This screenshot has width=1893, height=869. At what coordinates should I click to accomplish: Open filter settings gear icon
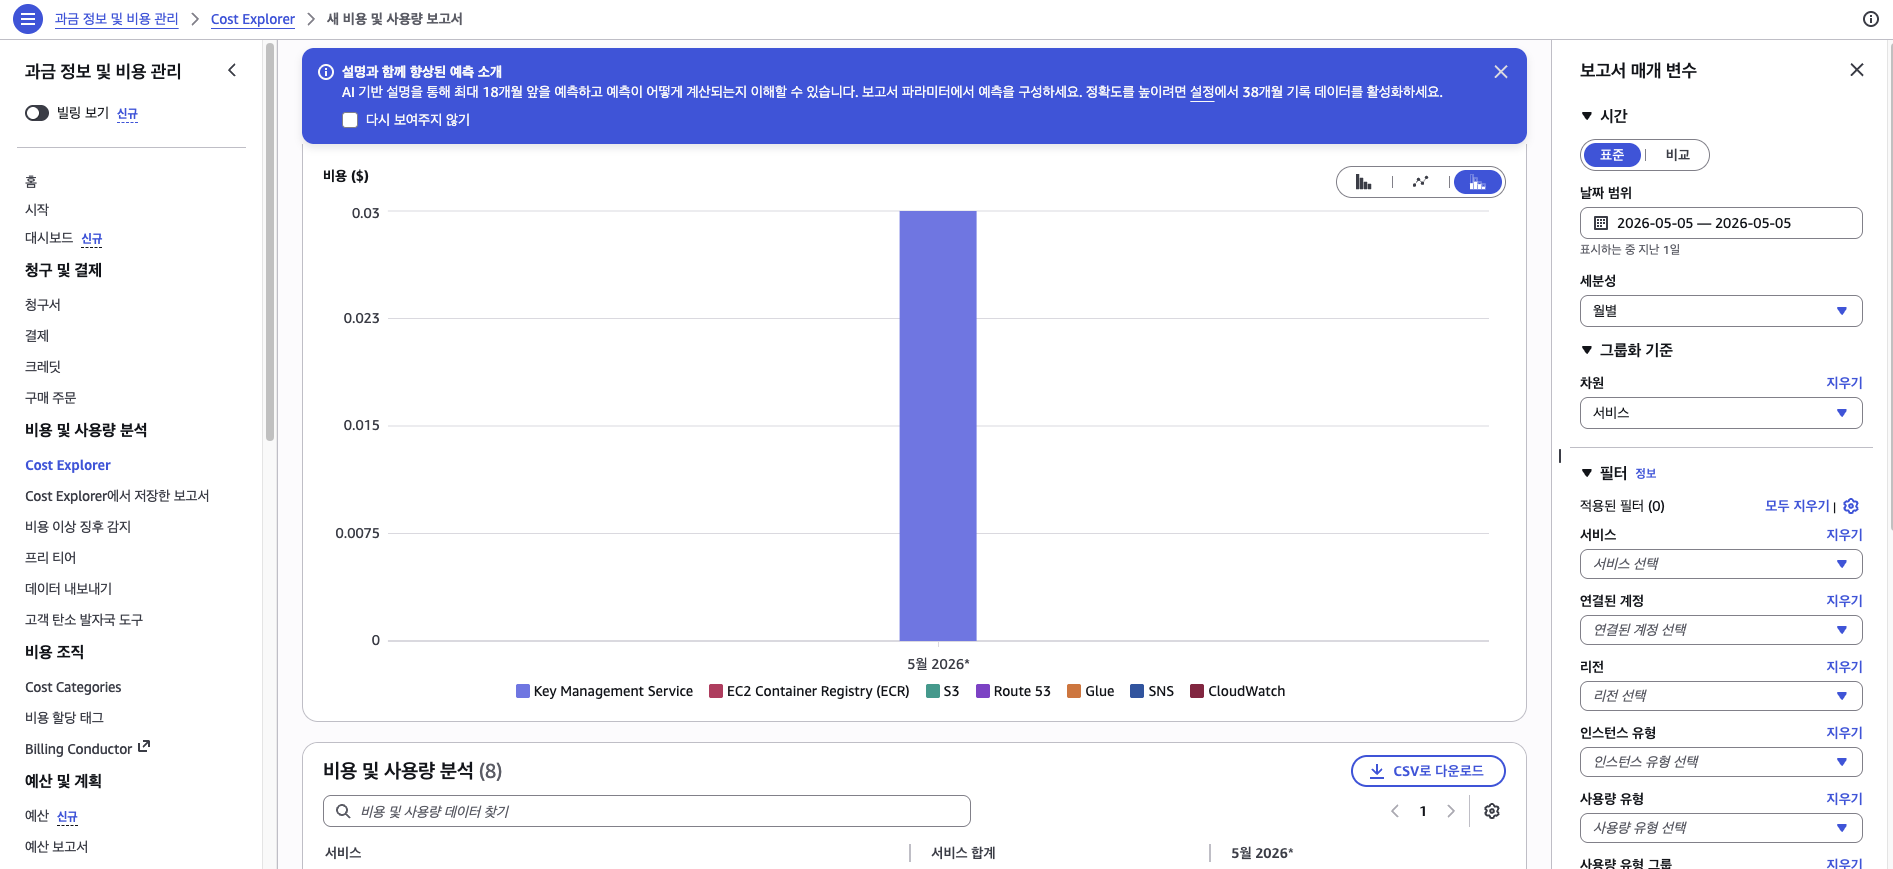1851,506
